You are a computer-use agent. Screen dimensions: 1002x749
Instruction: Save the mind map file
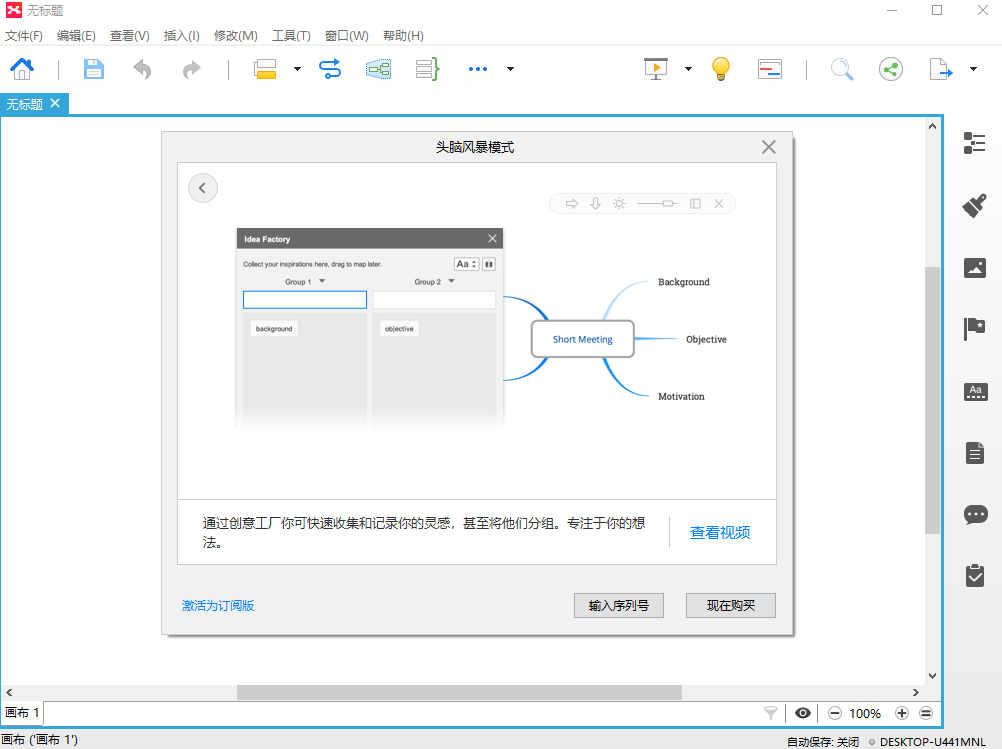tap(93, 68)
